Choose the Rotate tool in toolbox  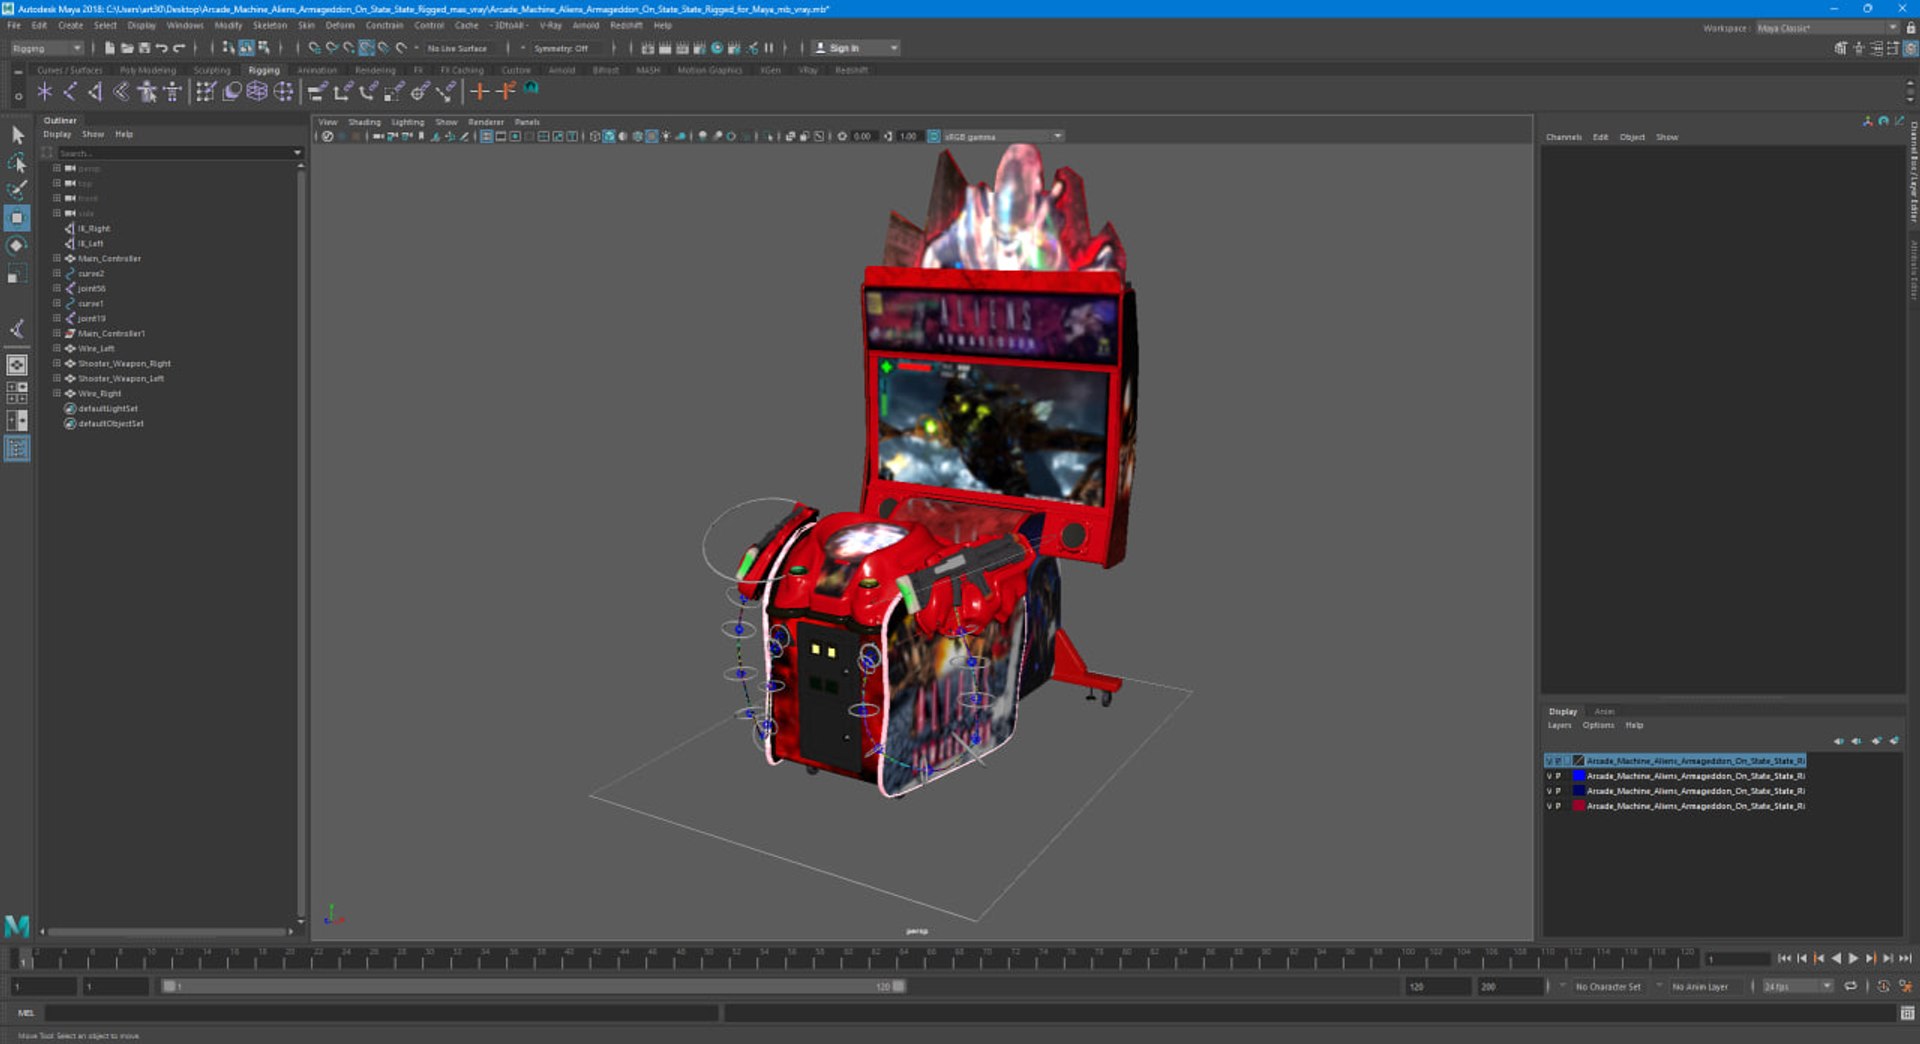click(17, 246)
